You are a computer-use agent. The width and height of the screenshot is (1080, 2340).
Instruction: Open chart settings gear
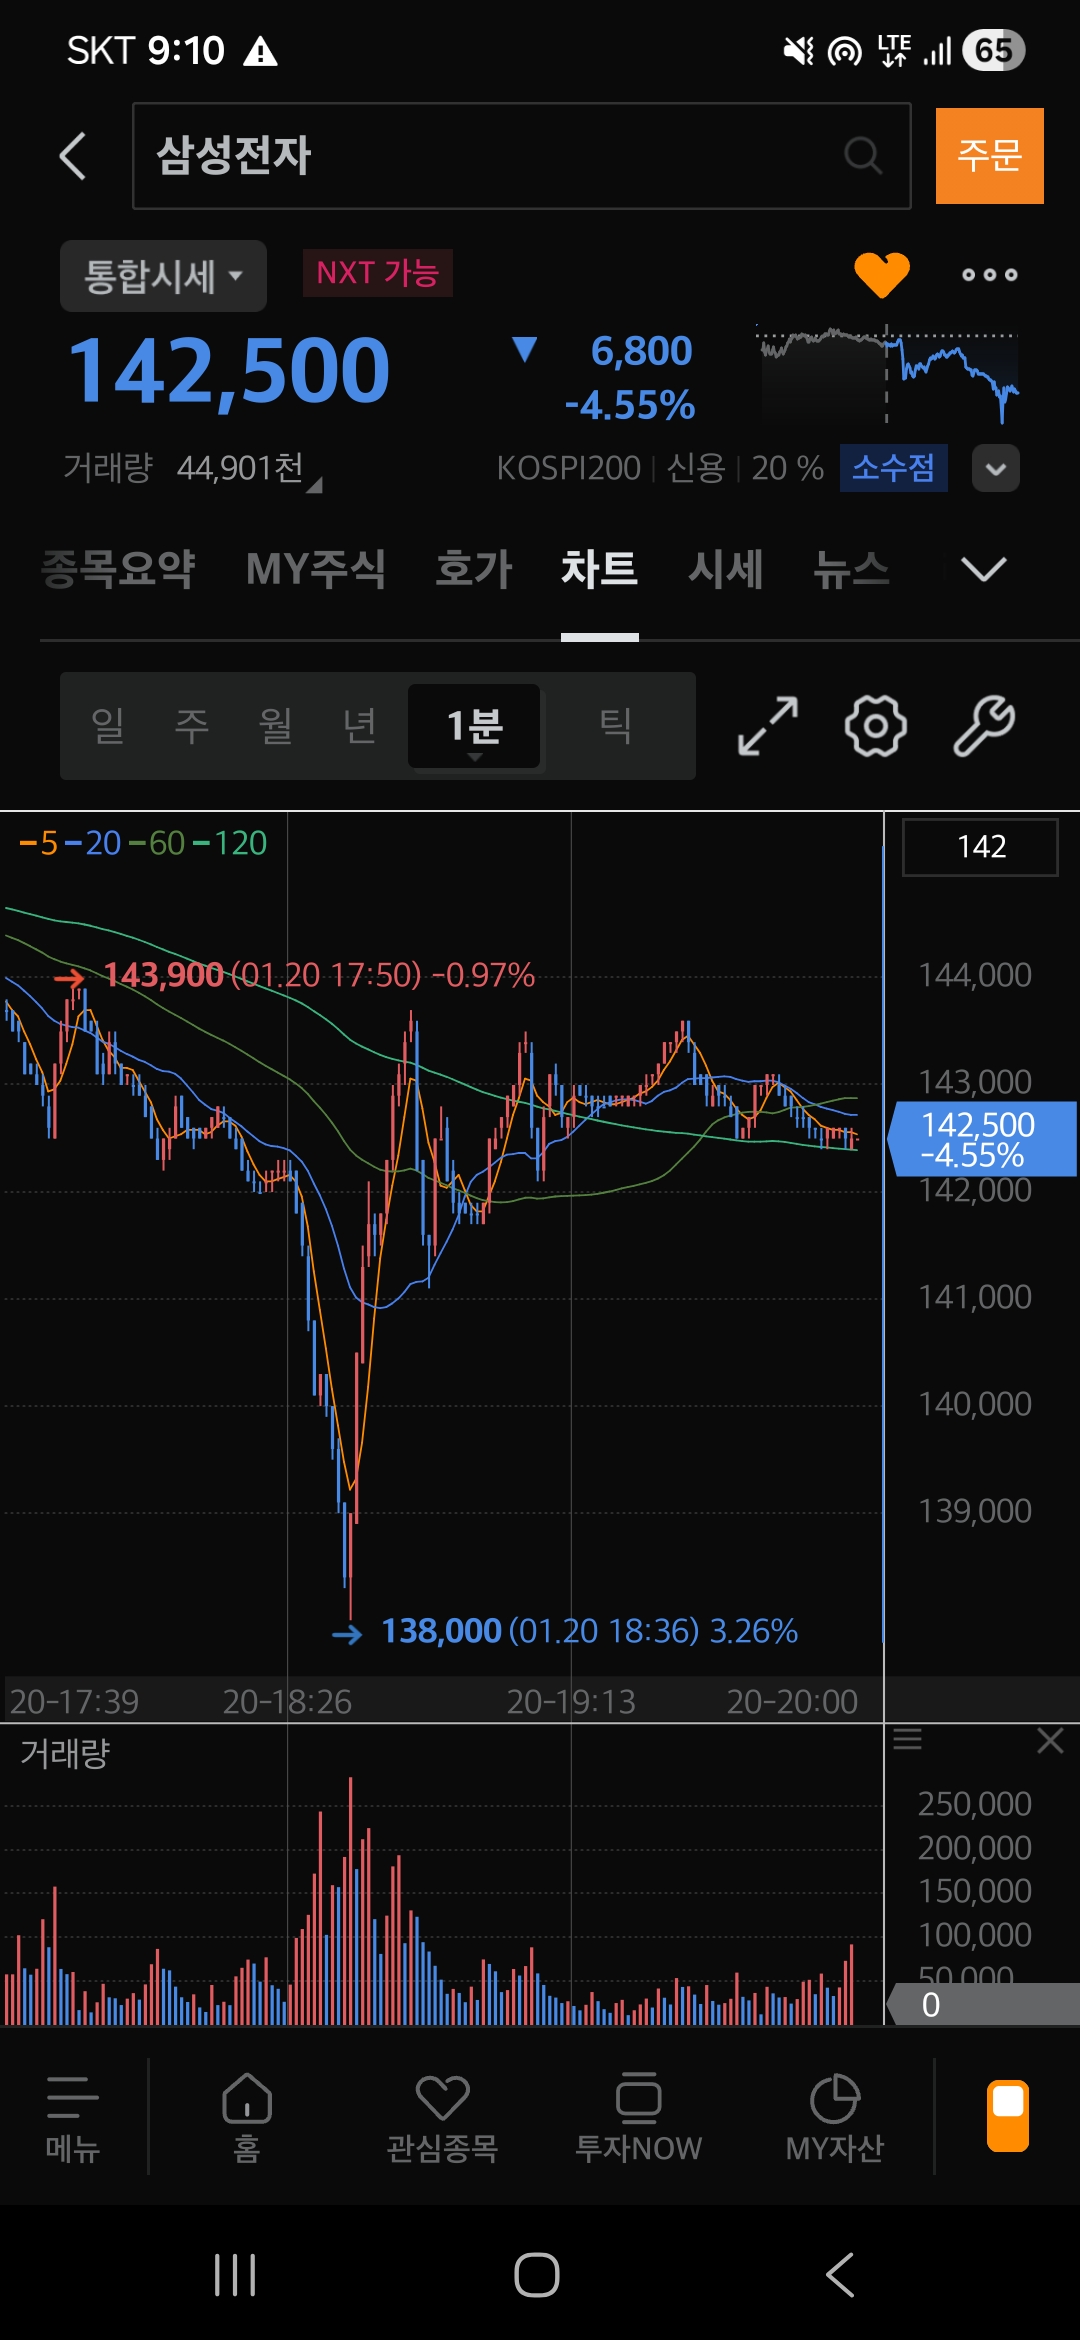875,726
